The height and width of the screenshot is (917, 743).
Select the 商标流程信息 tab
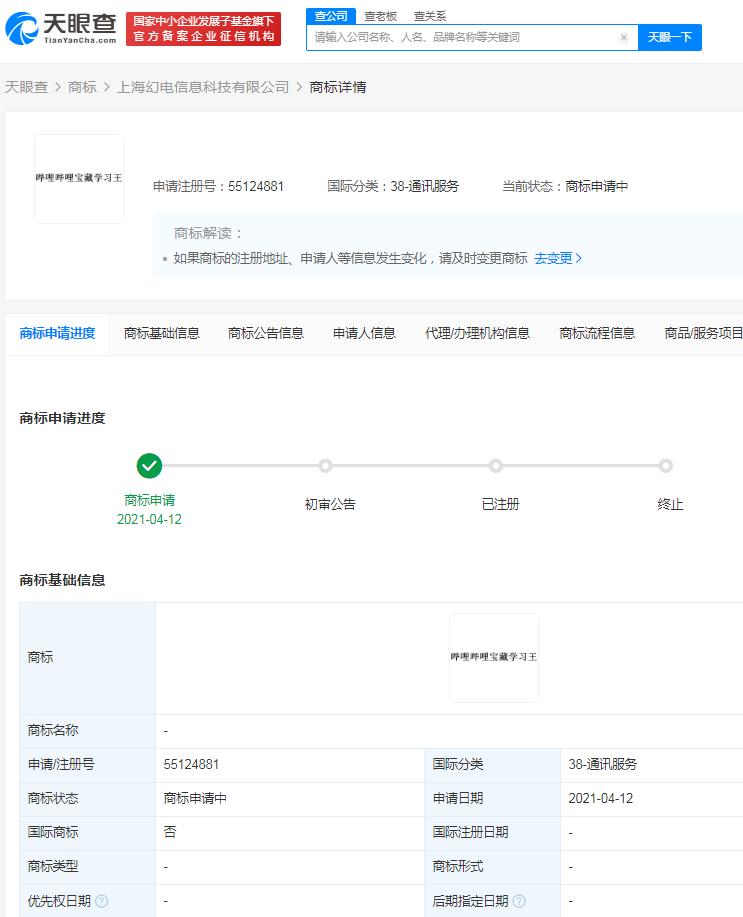click(597, 333)
